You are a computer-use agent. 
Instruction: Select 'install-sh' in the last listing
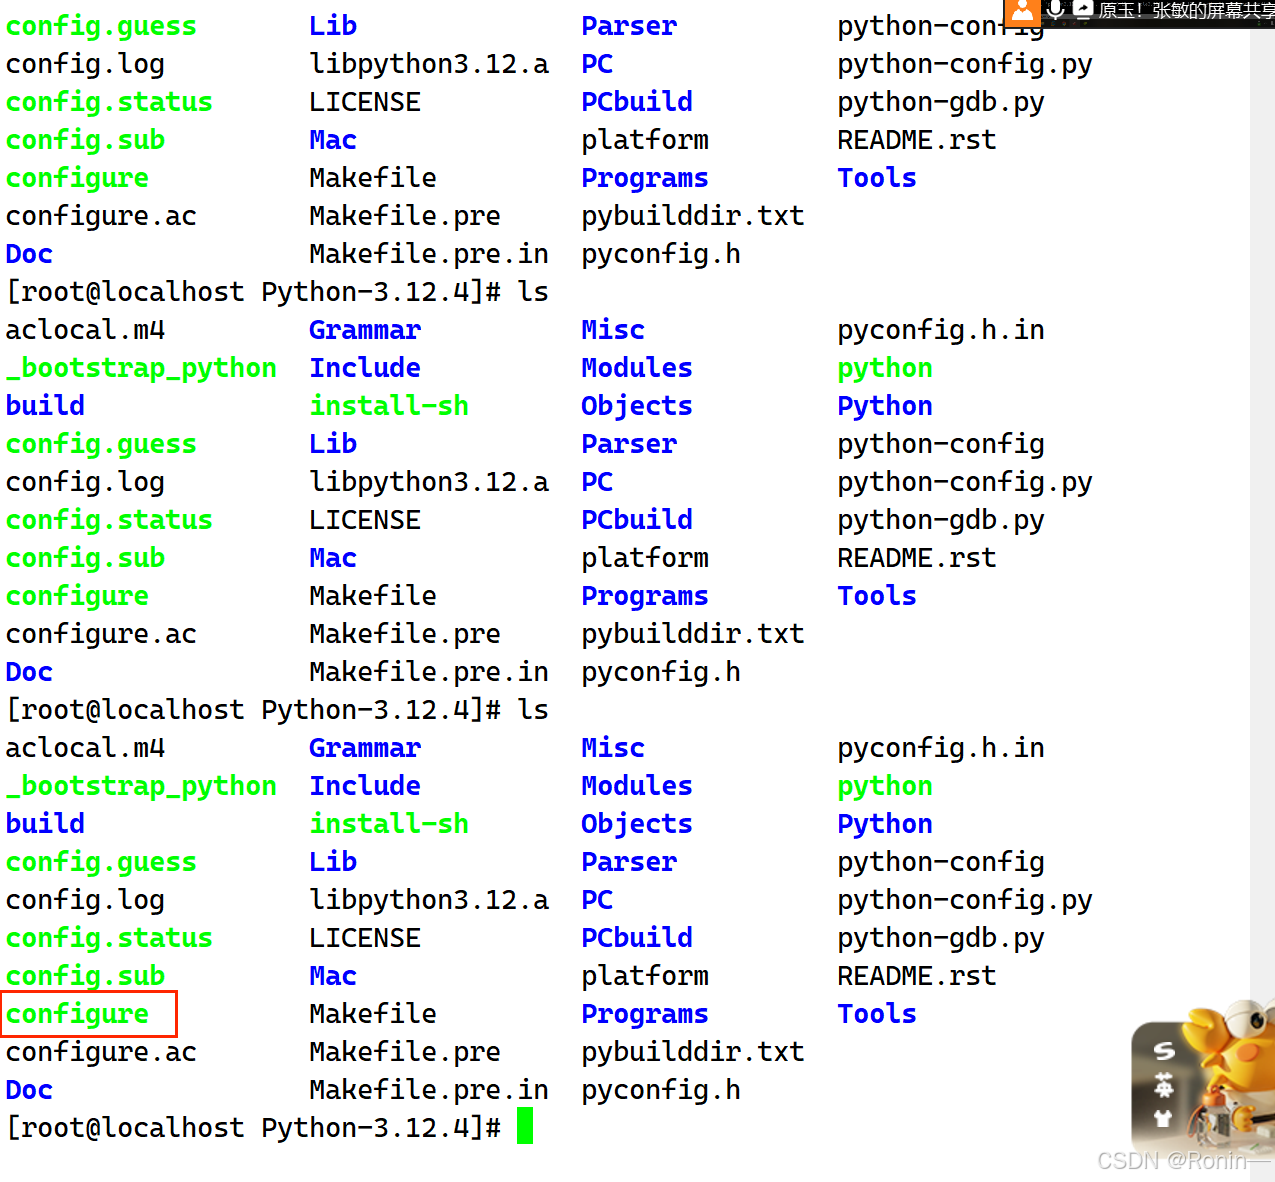tap(389, 824)
